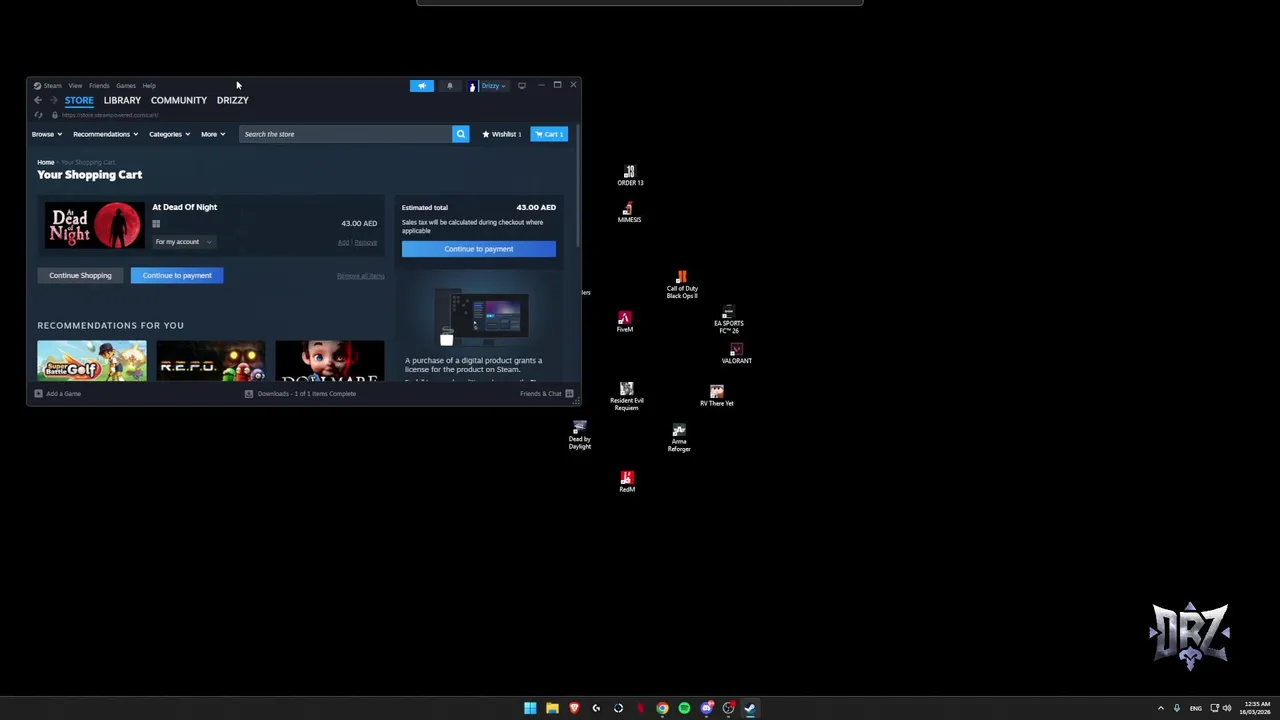Viewport: 1280px width, 720px height.
Task: Open the Friends menu
Action: point(99,86)
